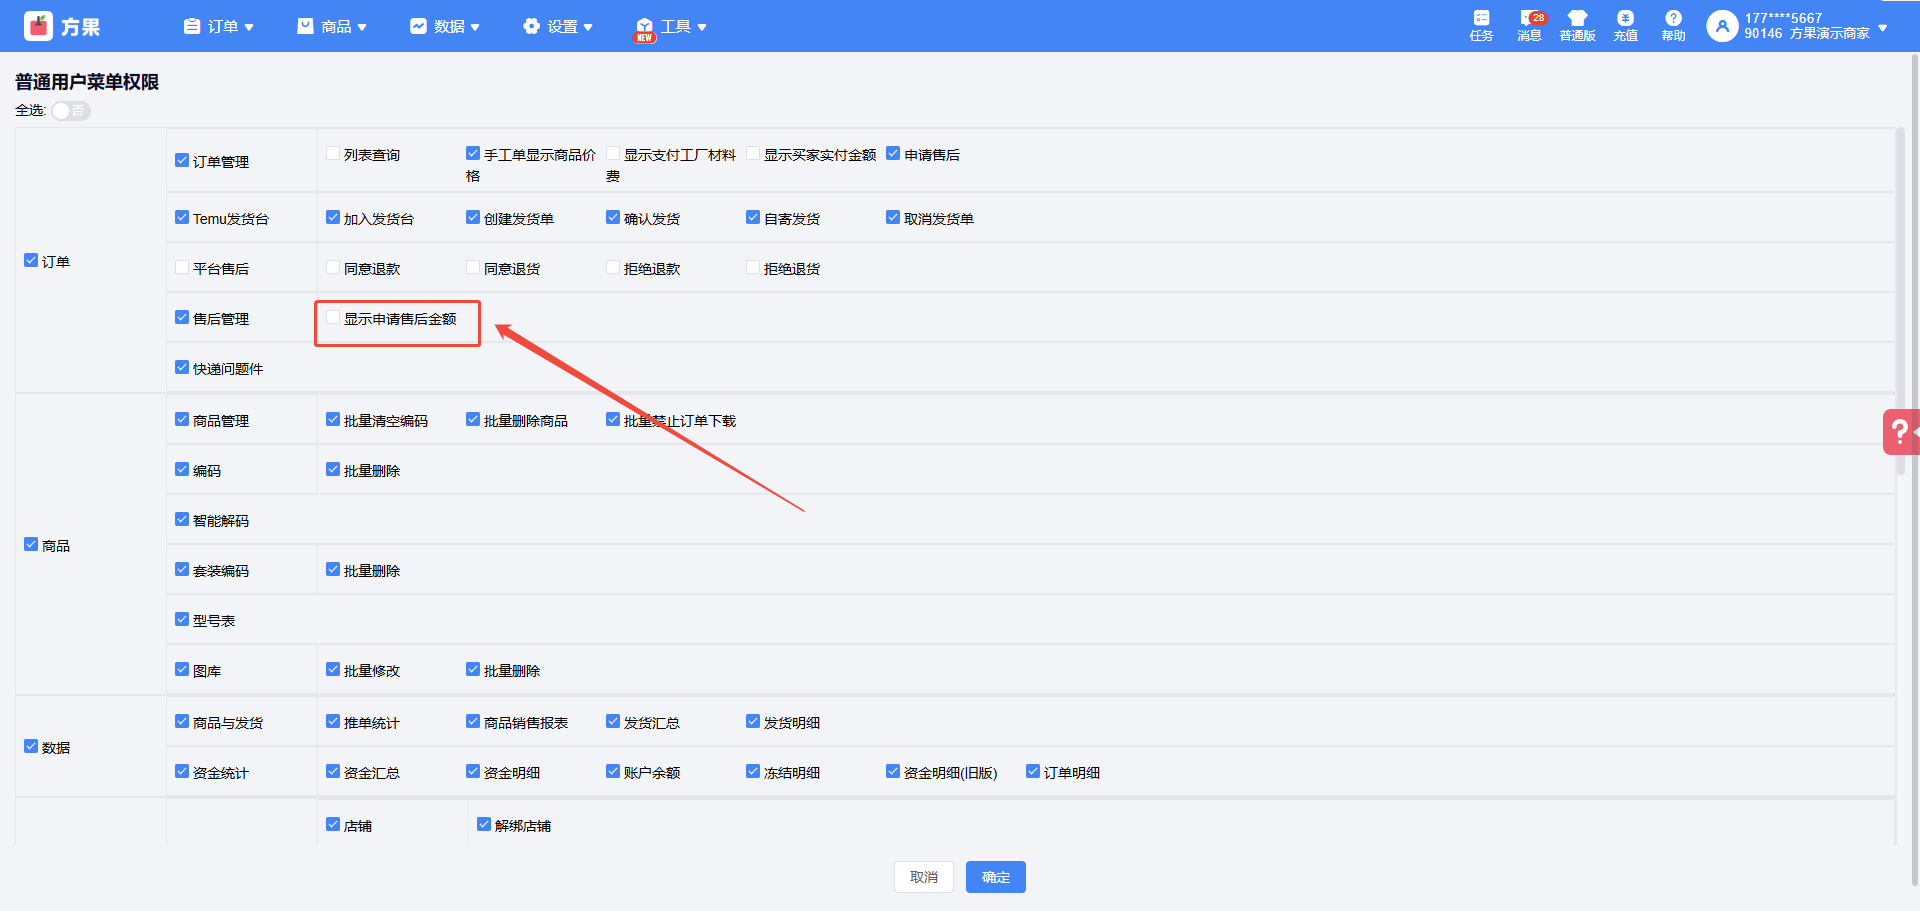Uncheck the 自寄发货 checkbox
The height and width of the screenshot is (911, 1920).
(x=753, y=218)
